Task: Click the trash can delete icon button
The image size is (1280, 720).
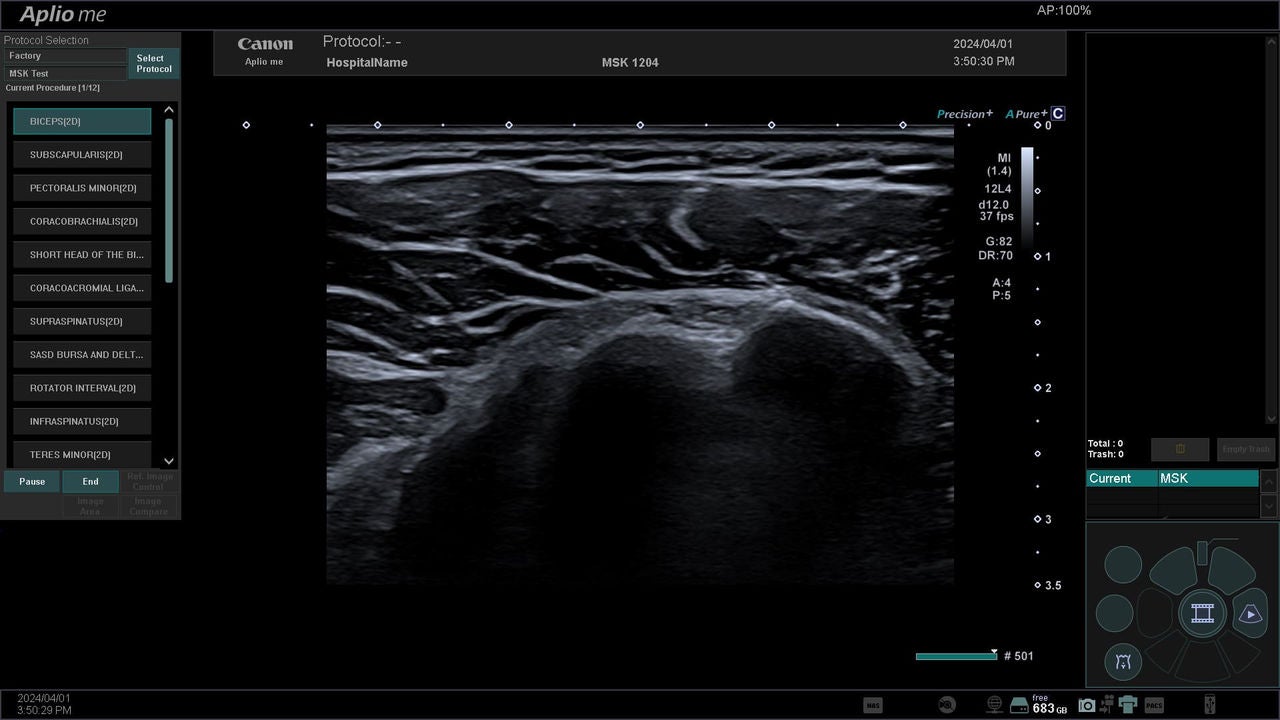Action: [x=1180, y=449]
